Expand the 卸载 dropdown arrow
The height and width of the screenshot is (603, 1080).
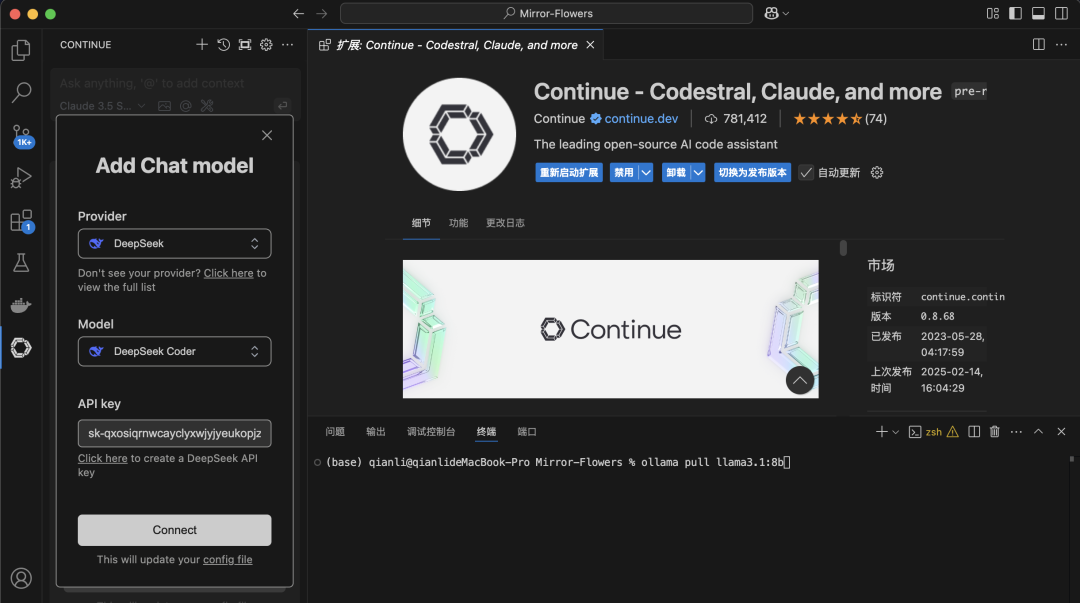[x=698, y=172]
